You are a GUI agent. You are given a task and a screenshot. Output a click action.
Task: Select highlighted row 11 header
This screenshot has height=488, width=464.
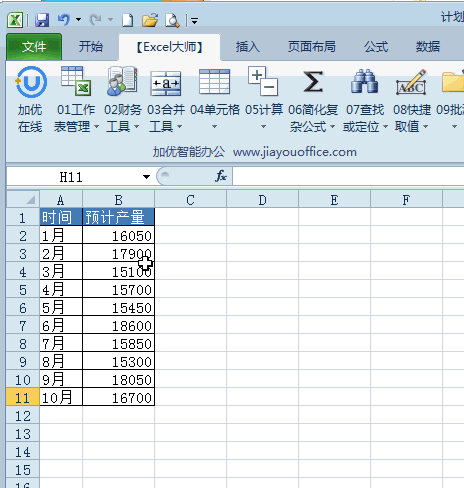pyautogui.click(x=23, y=398)
